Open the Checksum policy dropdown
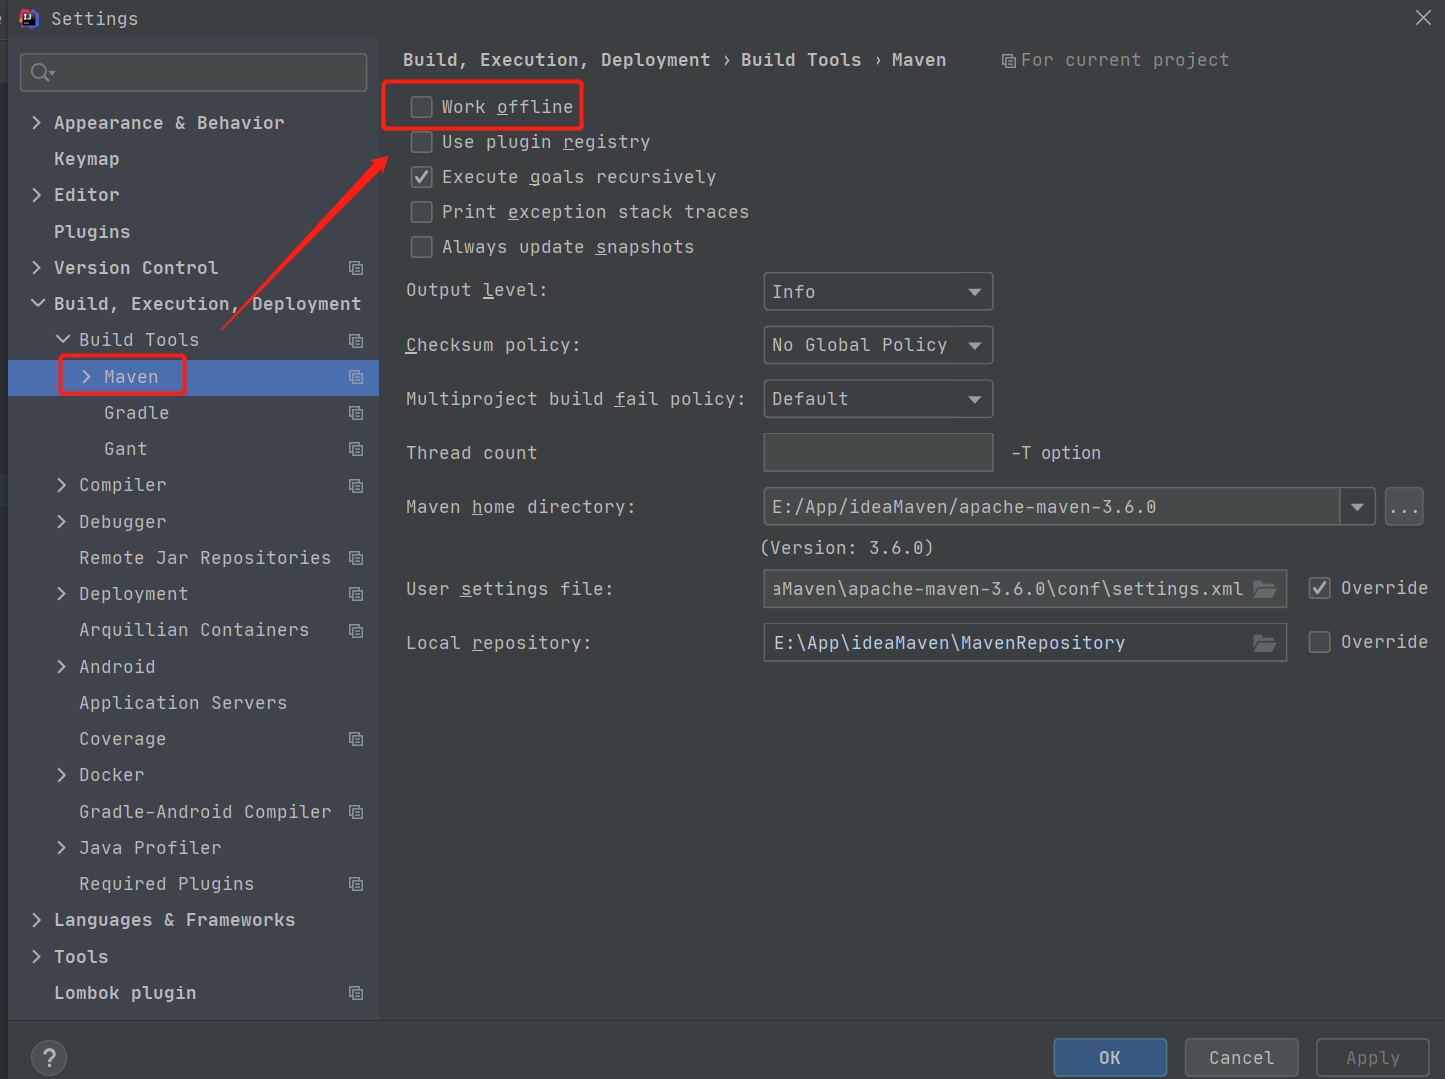The width and height of the screenshot is (1445, 1079). point(878,345)
